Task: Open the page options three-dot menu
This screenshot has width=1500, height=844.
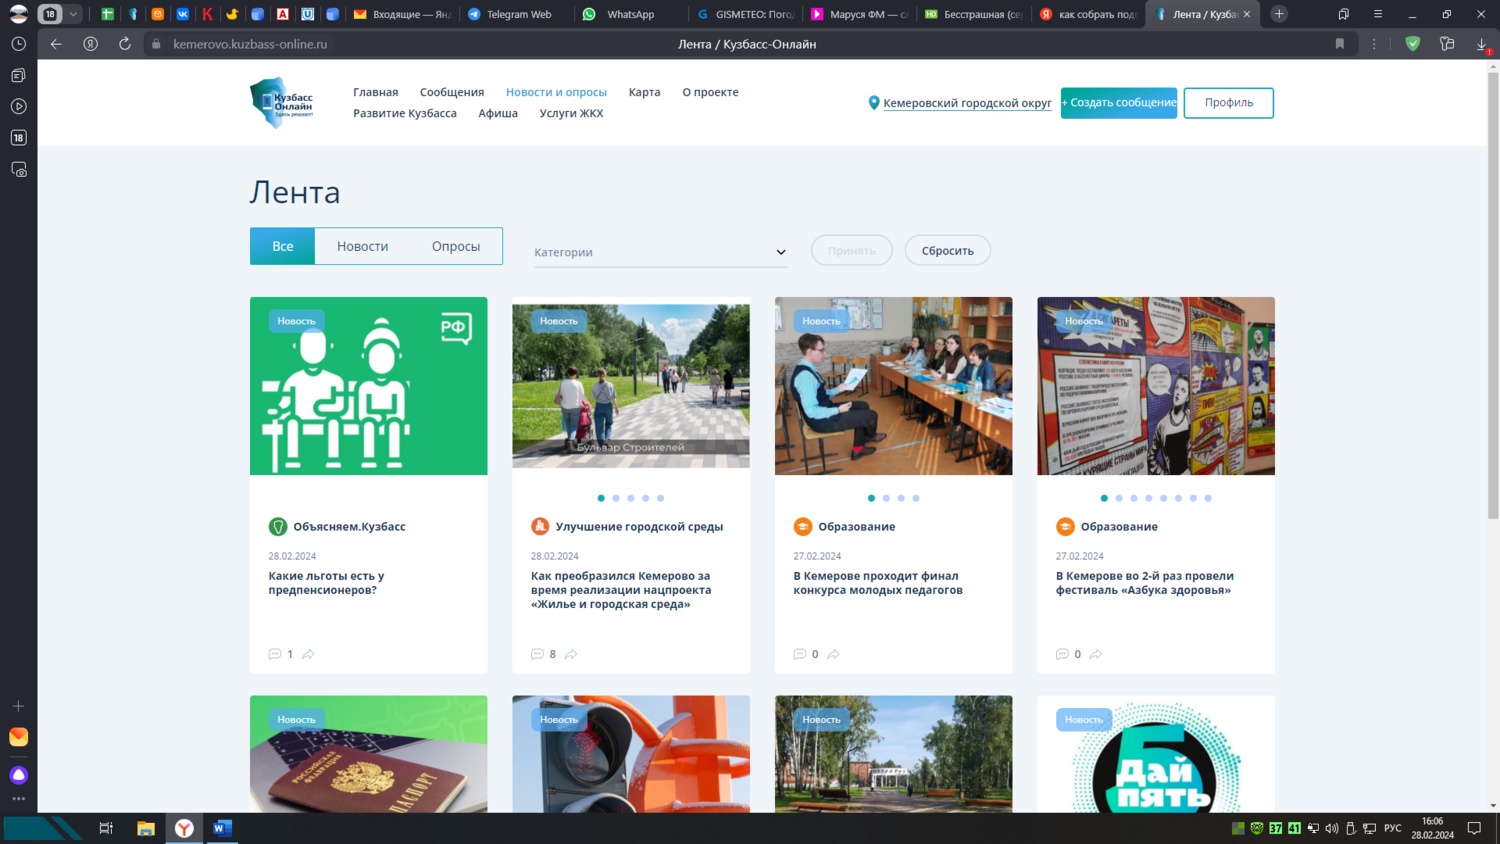Action: point(1374,44)
